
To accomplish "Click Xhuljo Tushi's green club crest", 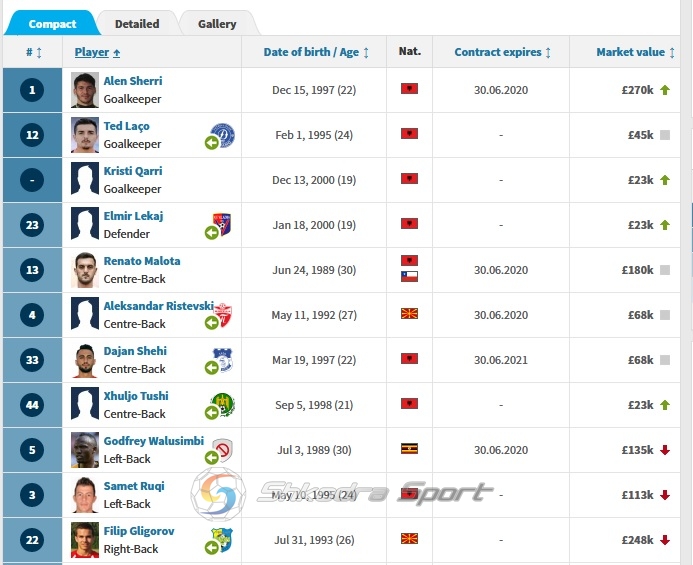I will 223,404.
